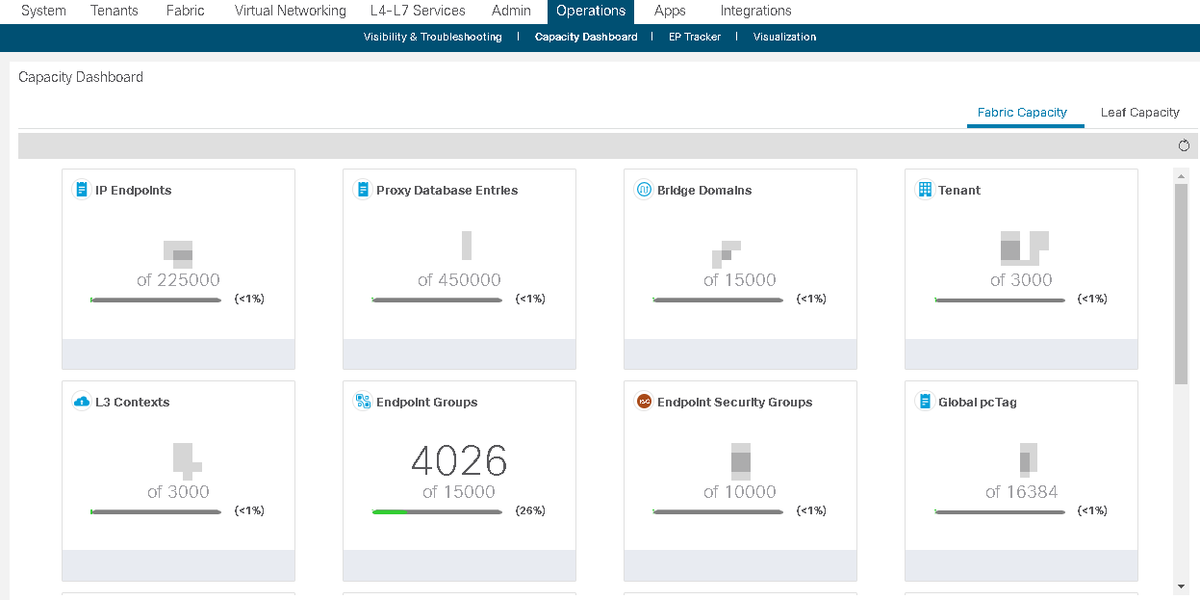
Task: Click the Proxy Database Entries usage bar
Action: coord(437,299)
